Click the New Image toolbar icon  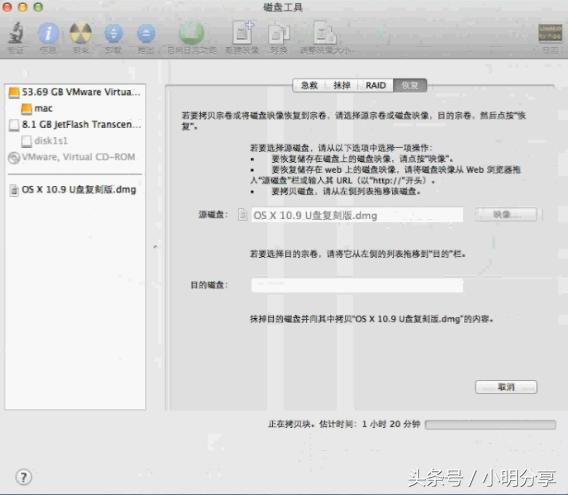pos(243,33)
